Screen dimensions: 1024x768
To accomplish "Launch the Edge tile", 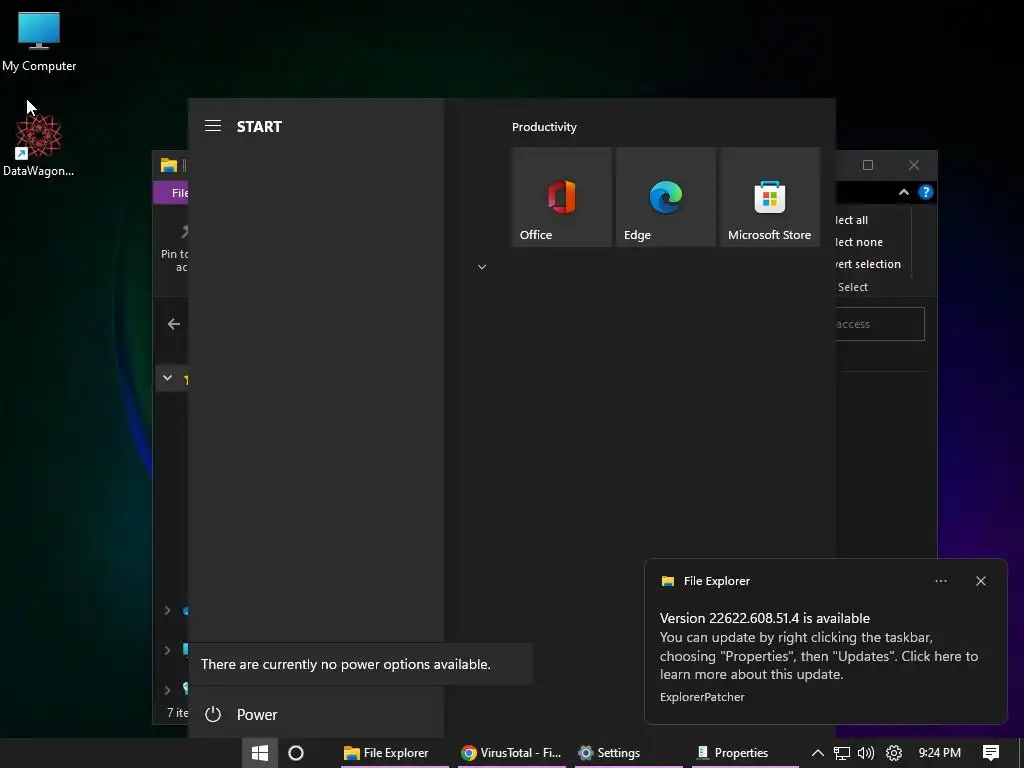I will pyautogui.click(x=665, y=197).
